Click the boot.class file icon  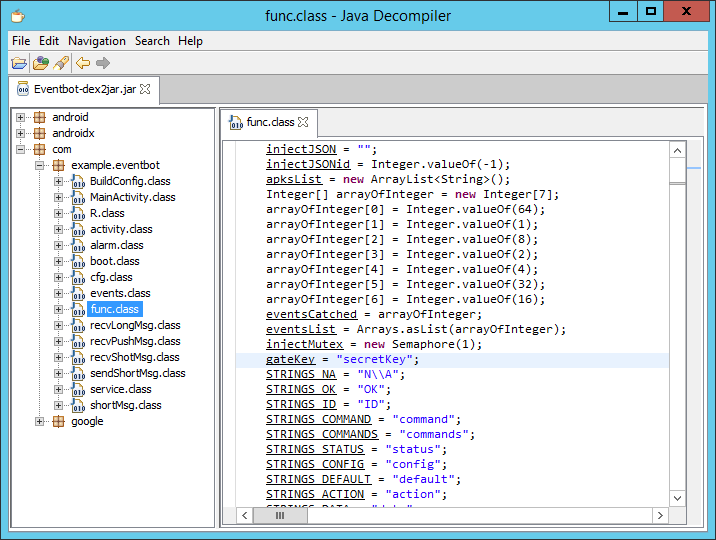tap(78, 262)
